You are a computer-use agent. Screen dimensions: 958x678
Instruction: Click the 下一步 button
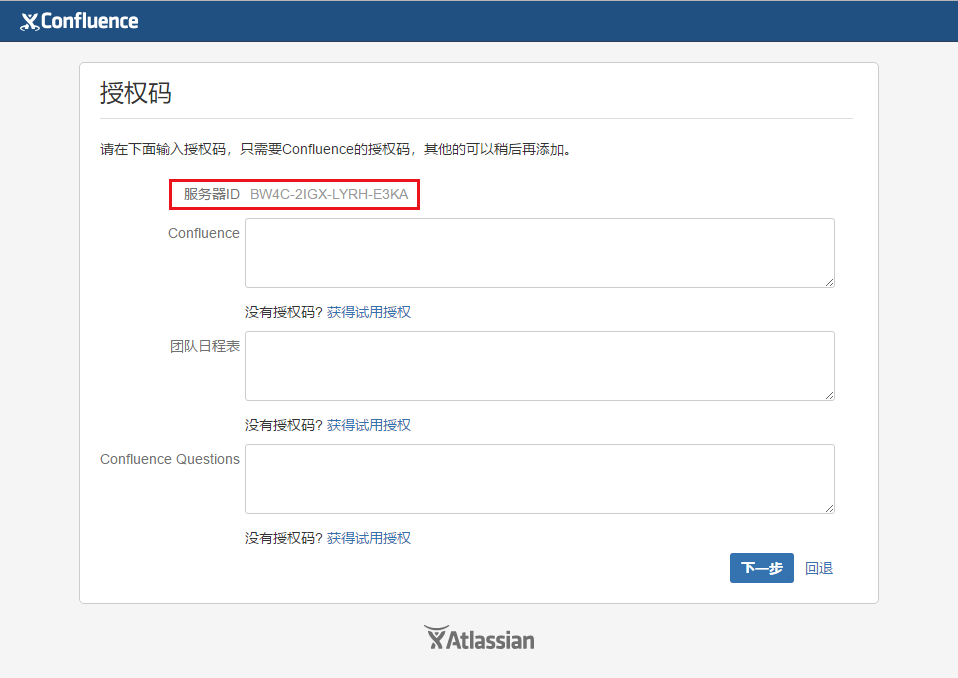coord(761,568)
